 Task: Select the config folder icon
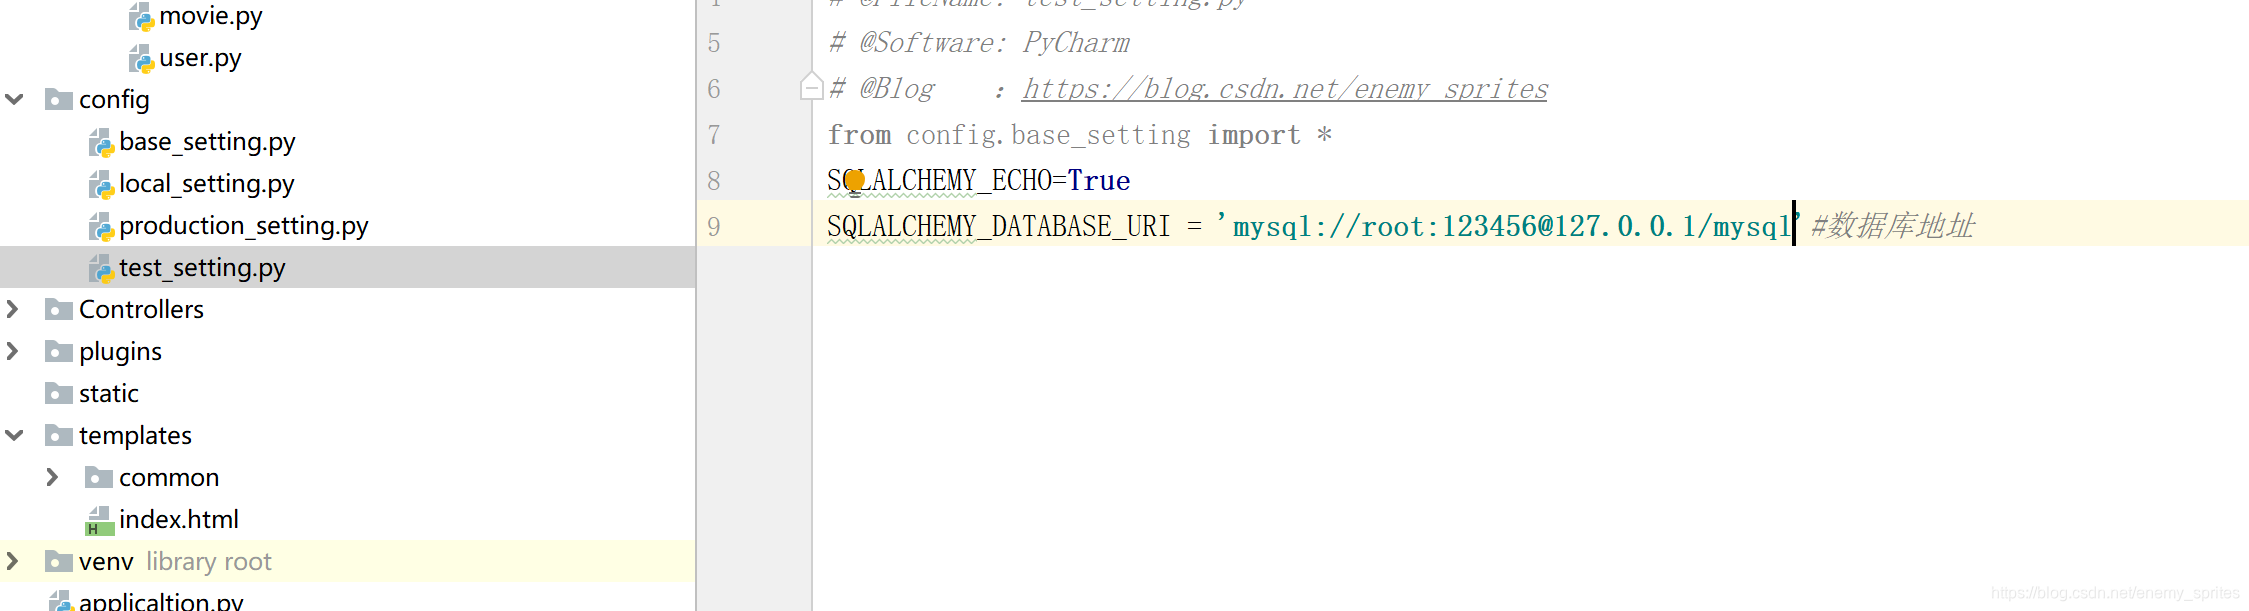click(x=59, y=100)
